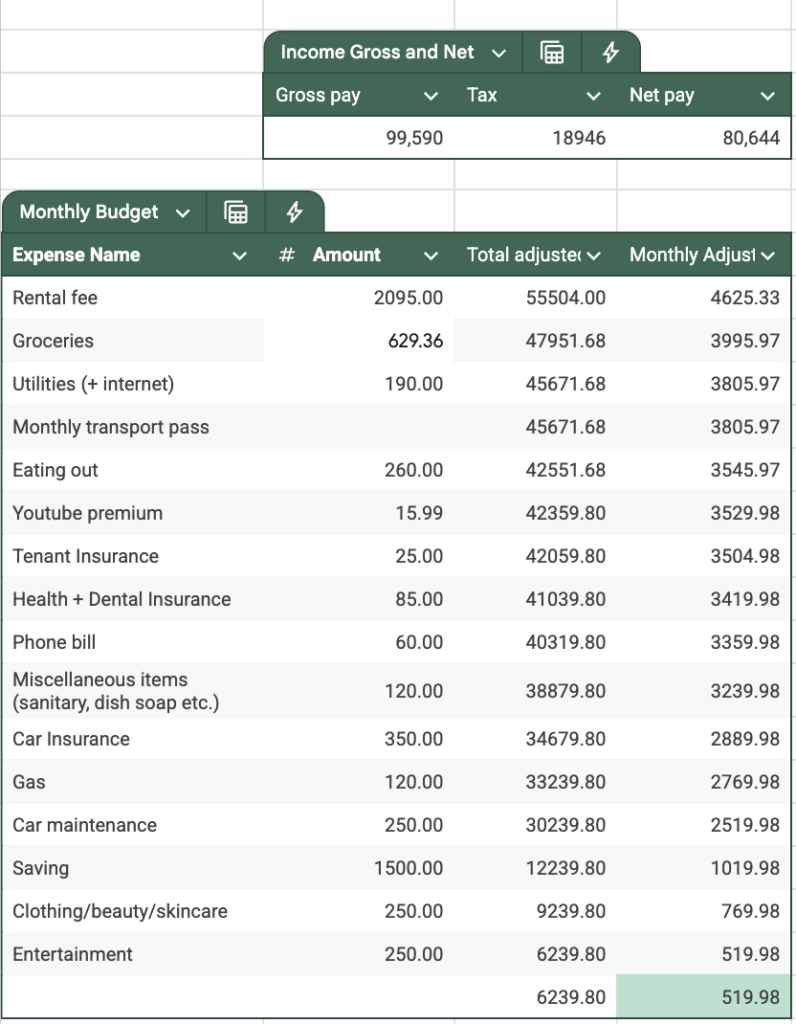Select the Groceries amount cell 629.36

click(x=358, y=340)
